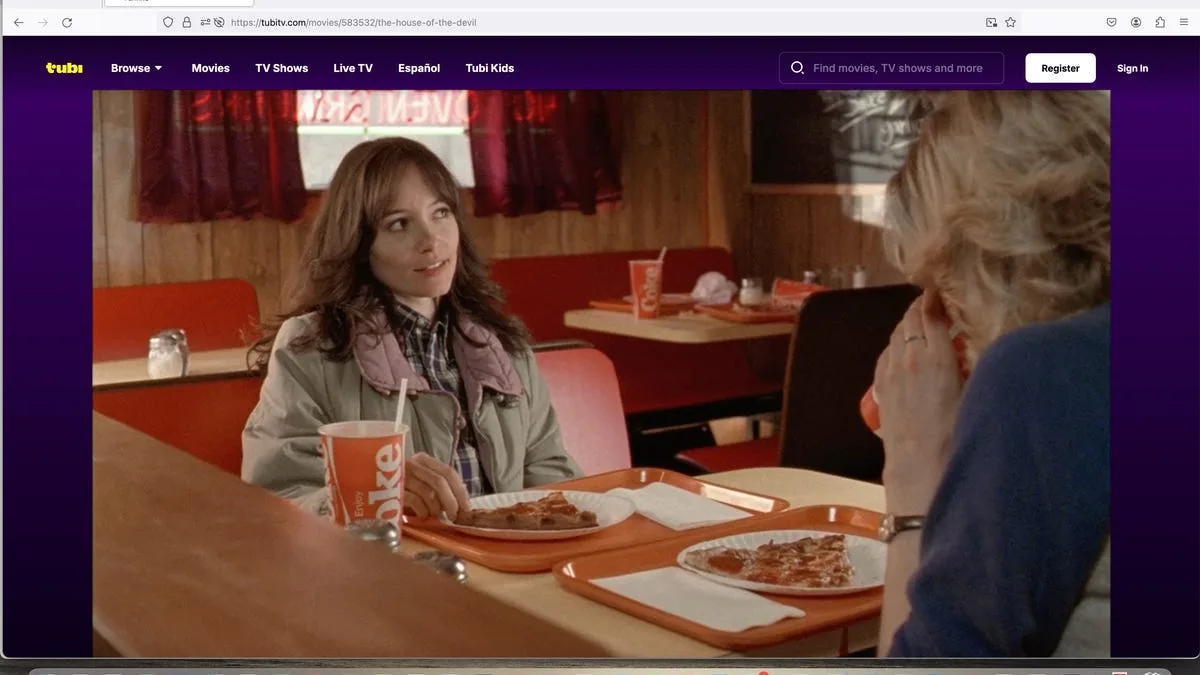Viewport: 1200px width, 675px height.
Task: Click the Tubi logo
Action: (64, 68)
